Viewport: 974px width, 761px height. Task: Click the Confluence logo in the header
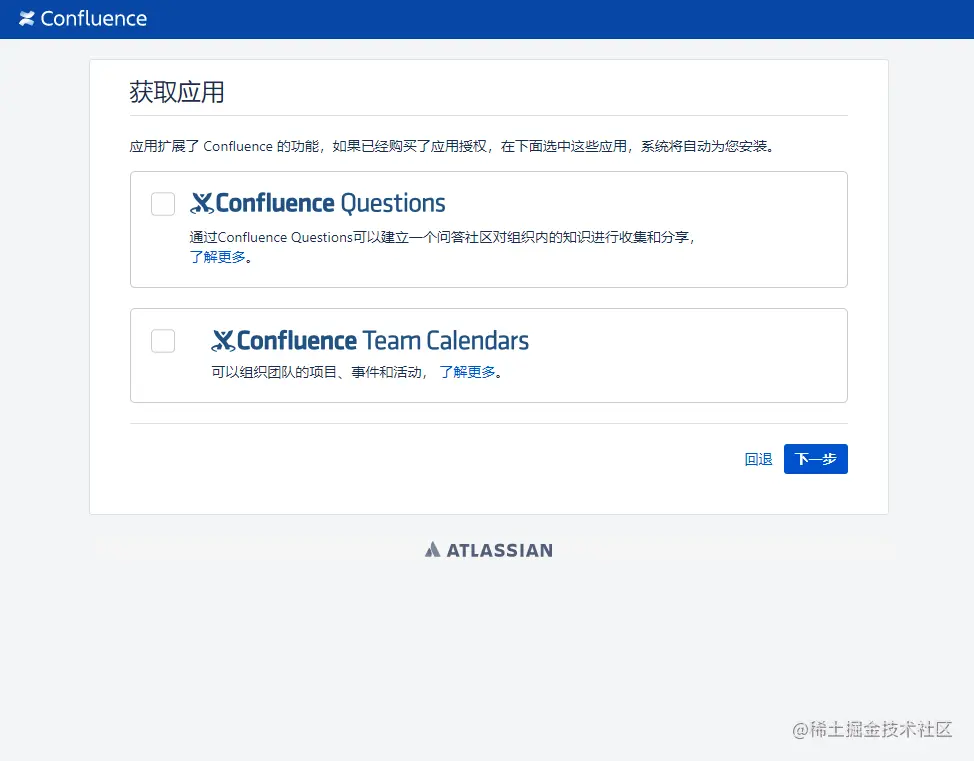coord(83,19)
